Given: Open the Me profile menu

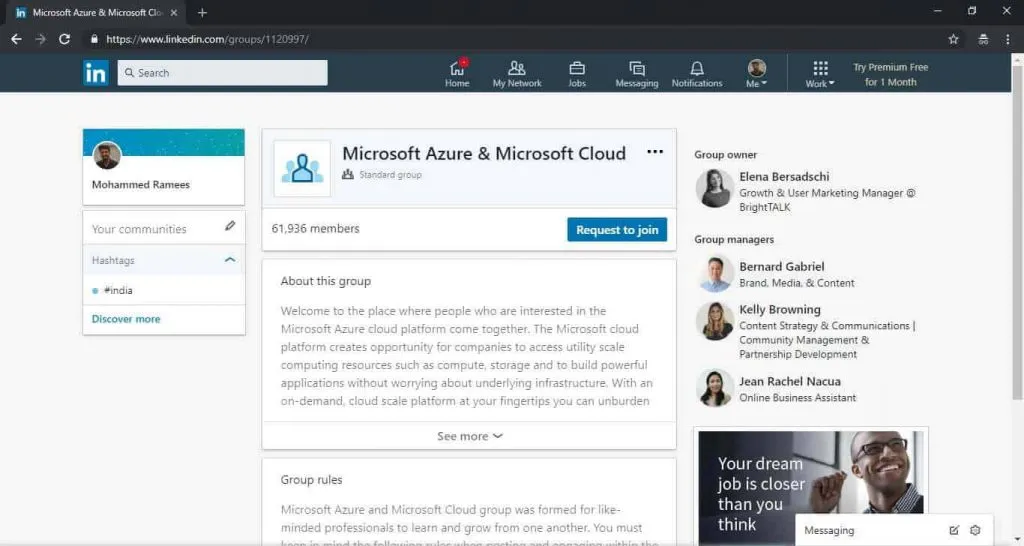Looking at the screenshot, I should click(x=756, y=74).
